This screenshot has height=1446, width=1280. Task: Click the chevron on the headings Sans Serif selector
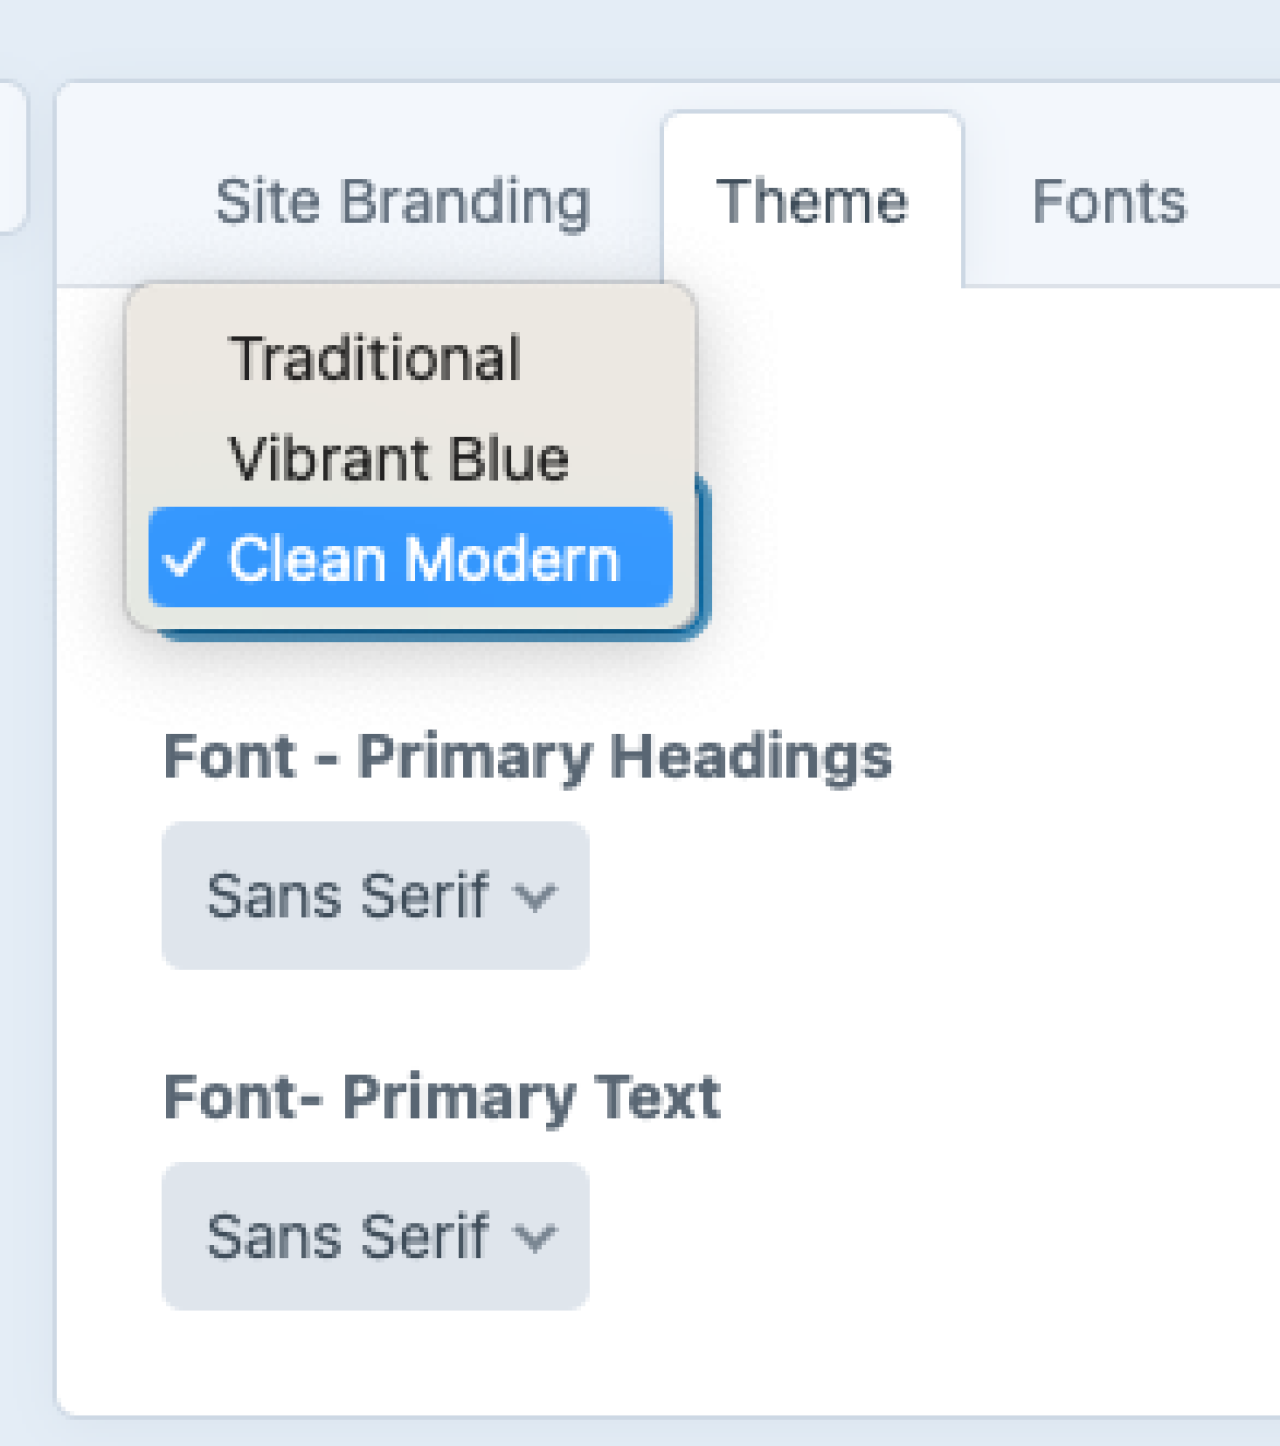click(x=537, y=899)
